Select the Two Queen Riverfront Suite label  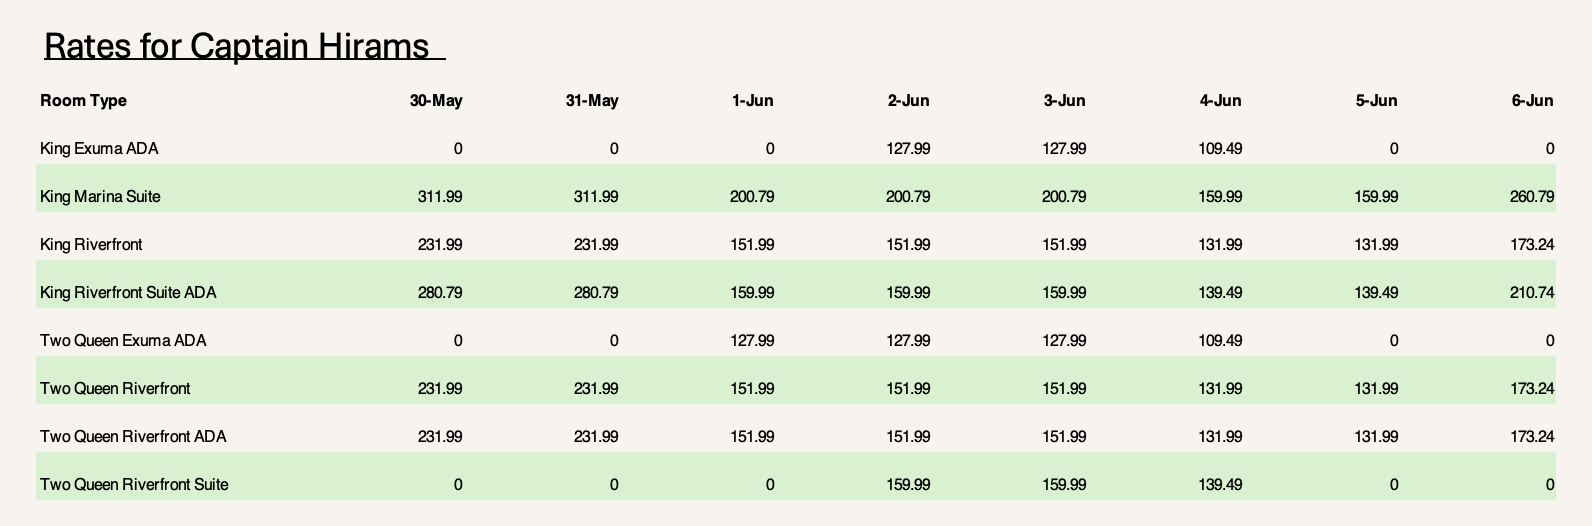pos(134,484)
